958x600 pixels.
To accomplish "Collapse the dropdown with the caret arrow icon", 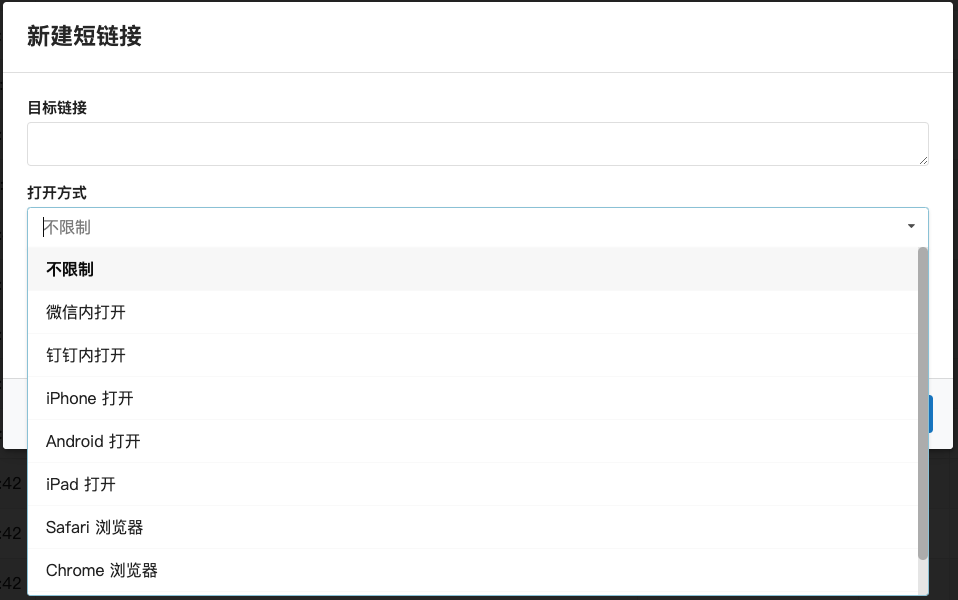I will coord(911,227).
